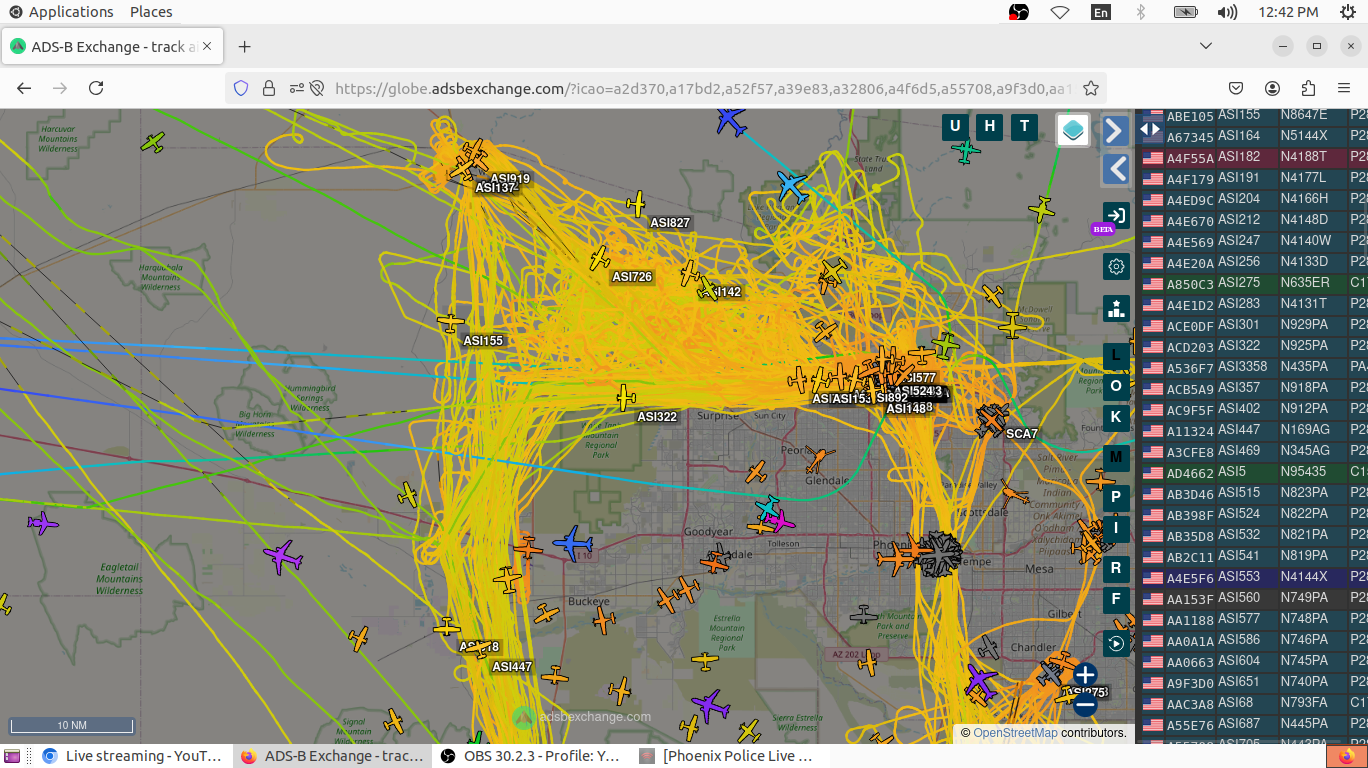Toggle the F follow button
The height and width of the screenshot is (768, 1368).
(1116, 601)
